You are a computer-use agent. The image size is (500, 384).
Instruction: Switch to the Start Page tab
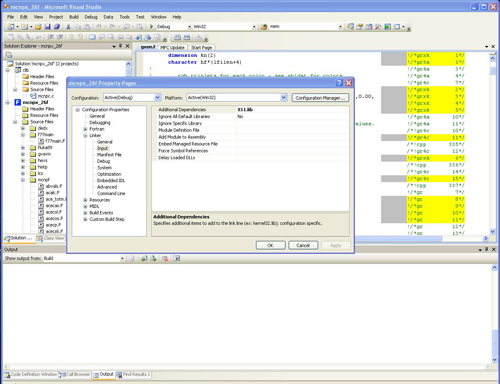tap(201, 48)
